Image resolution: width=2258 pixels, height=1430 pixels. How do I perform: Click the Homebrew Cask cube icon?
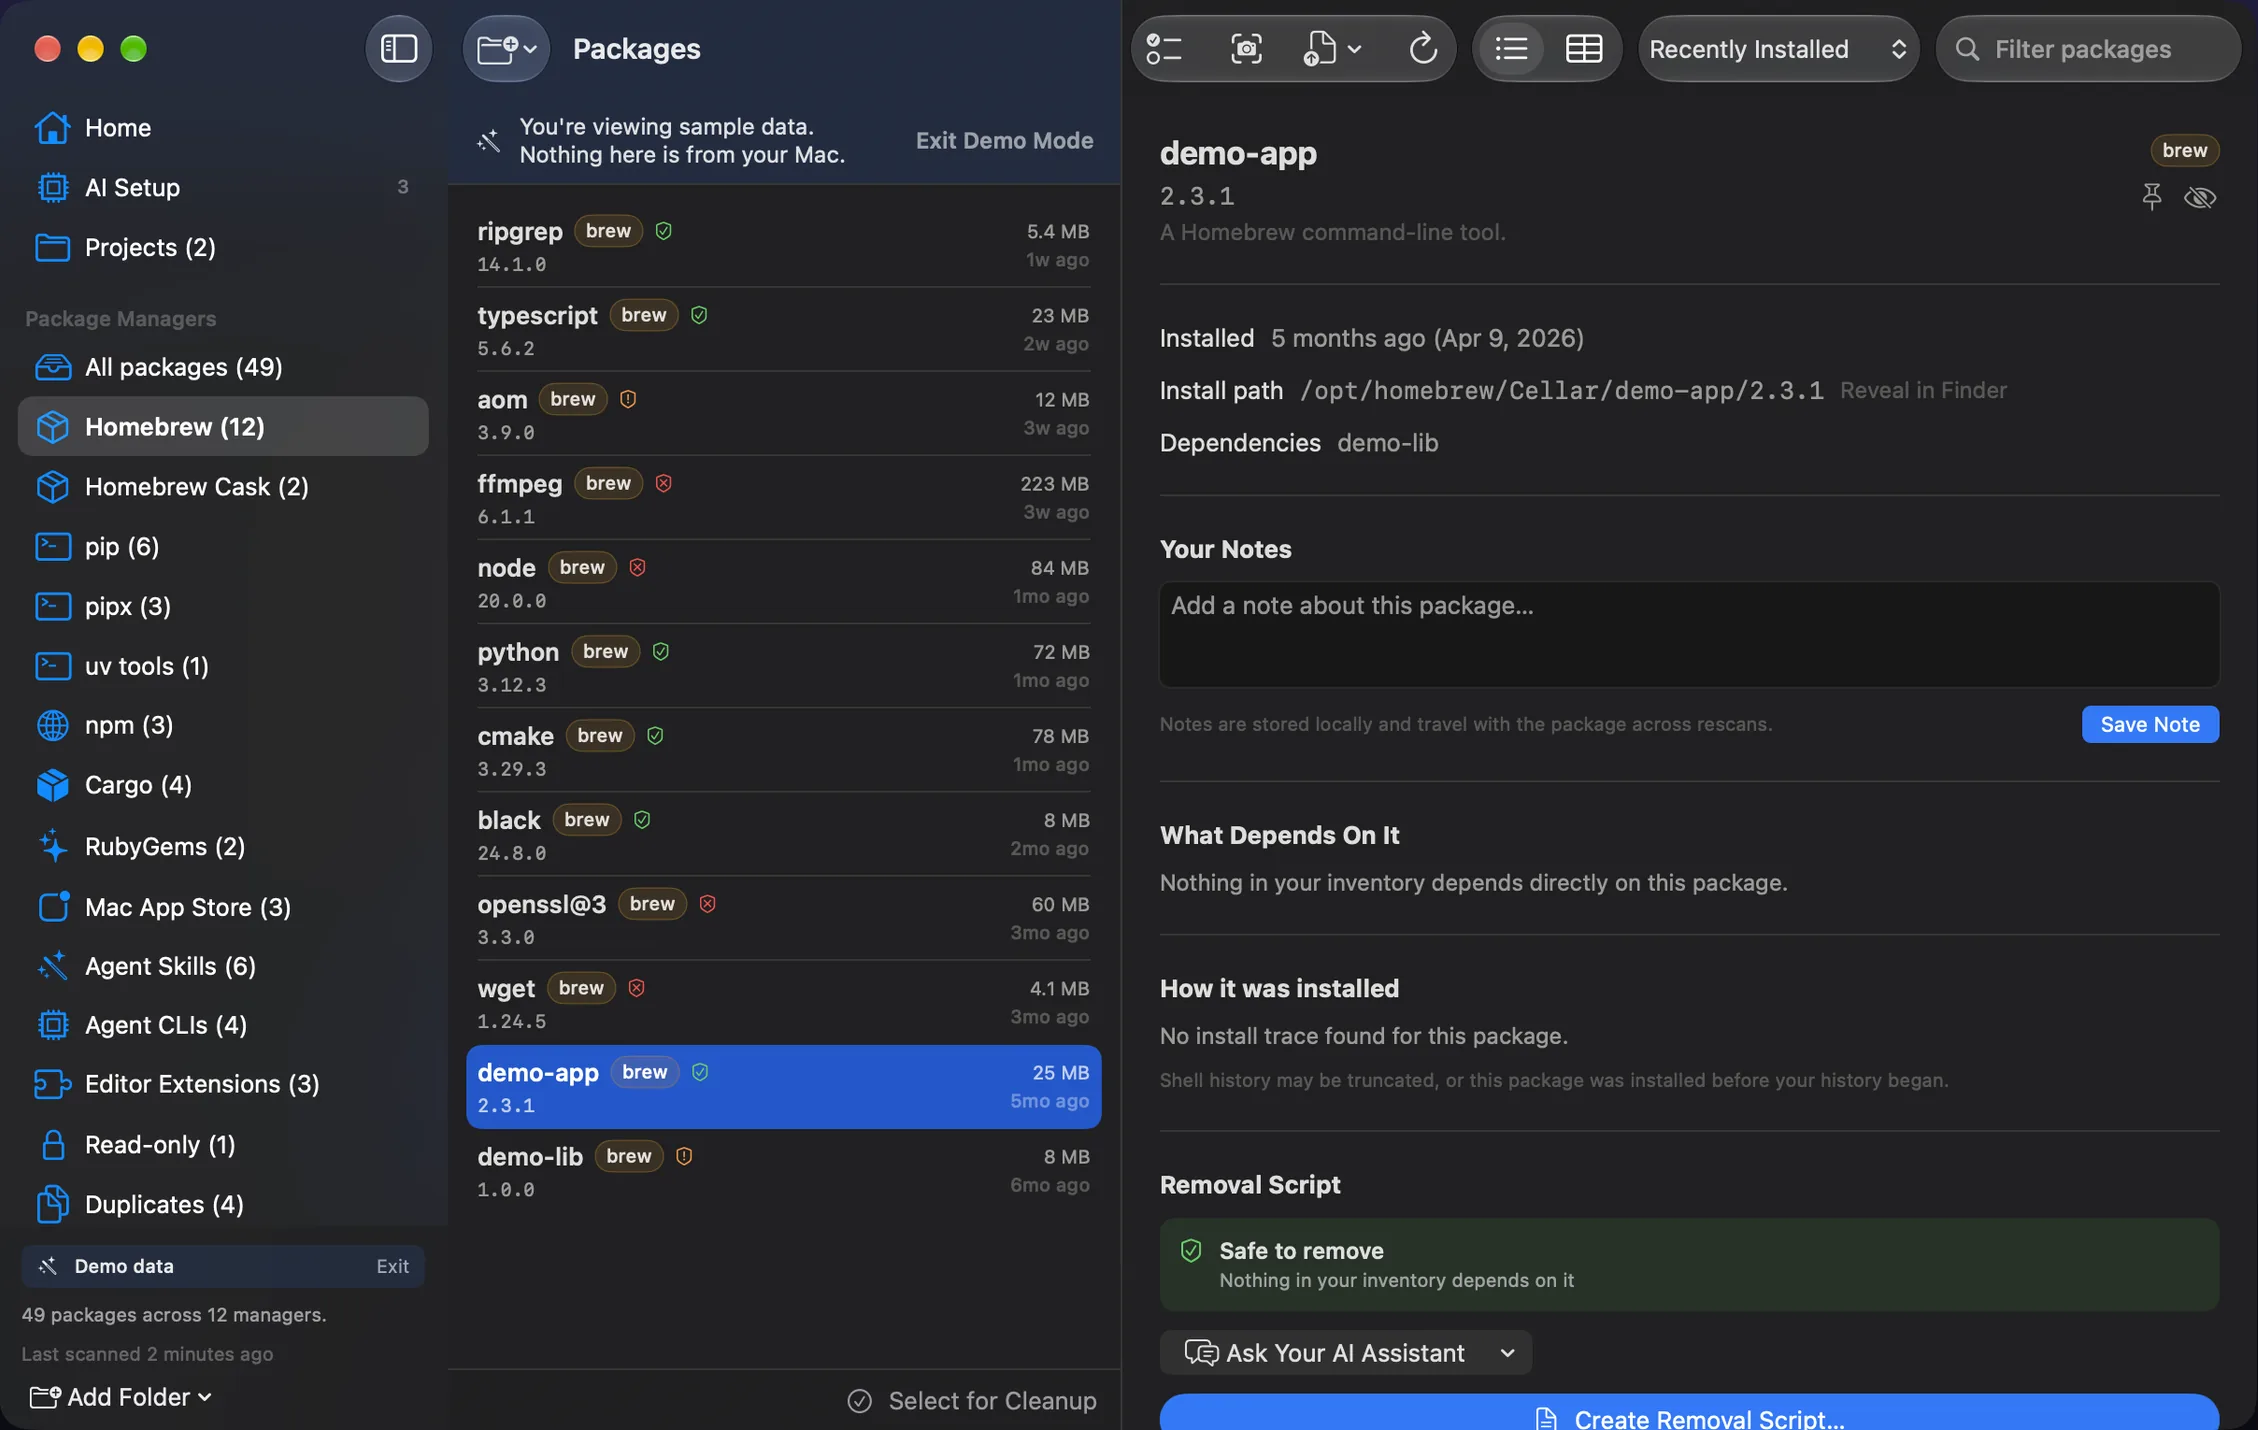point(52,486)
